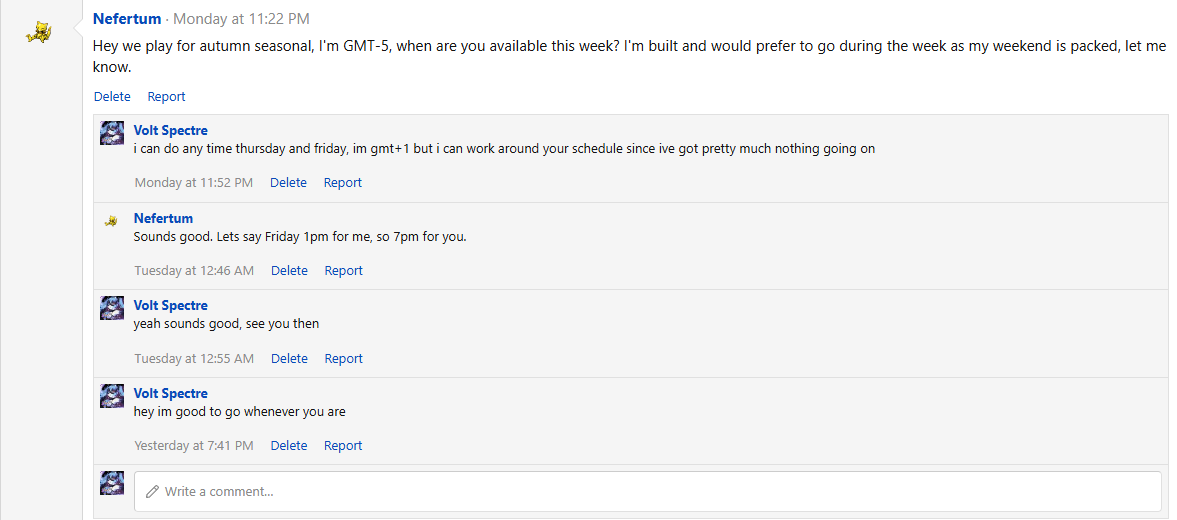Image resolution: width=1177 pixels, height=520 pixels.
Task: Report the Monday 11:52 PM comment
Action: click(342, 182)
